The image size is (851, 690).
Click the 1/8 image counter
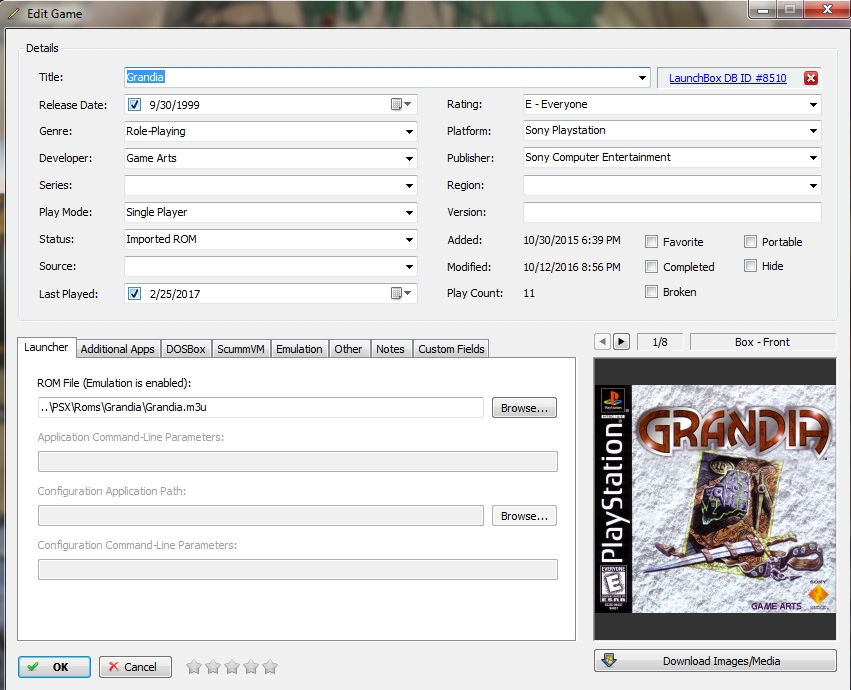click(x=660, y=342)
